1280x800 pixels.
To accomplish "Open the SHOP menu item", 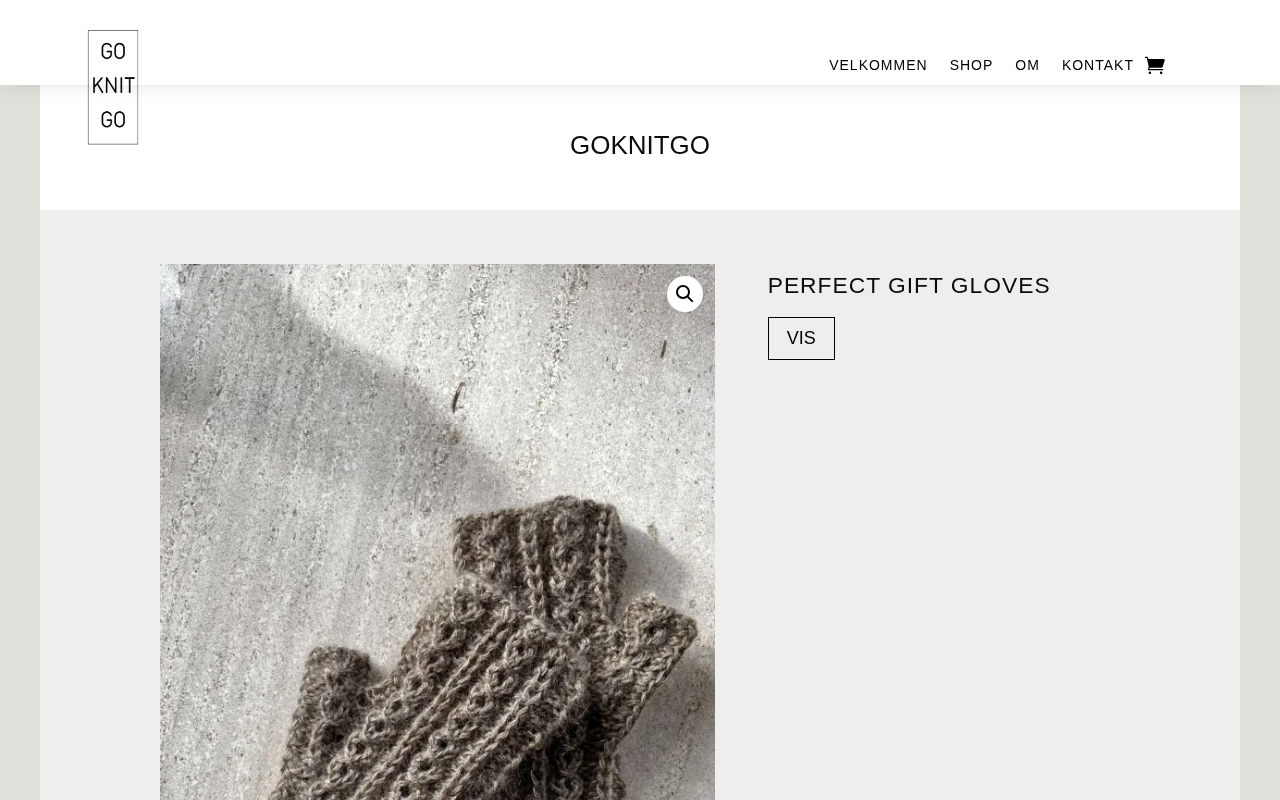I will pos(971,65).
